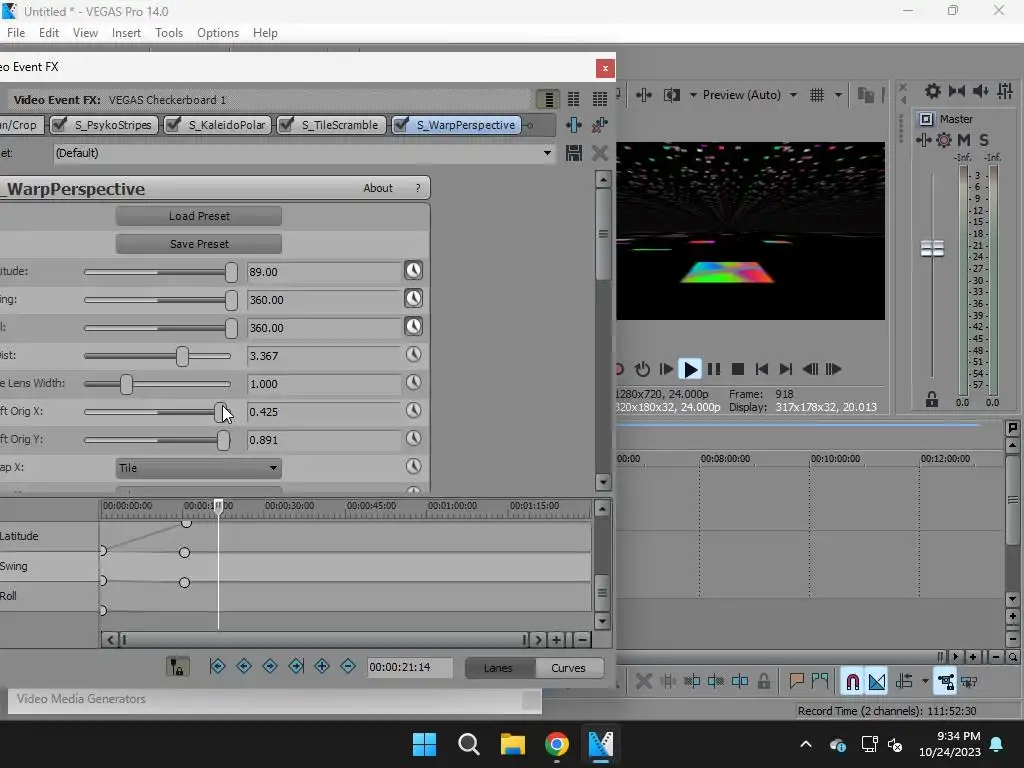The image size is (1024, 768).
Task: Expand the overlays grid dropdown arrow
Action: (838, 95)
